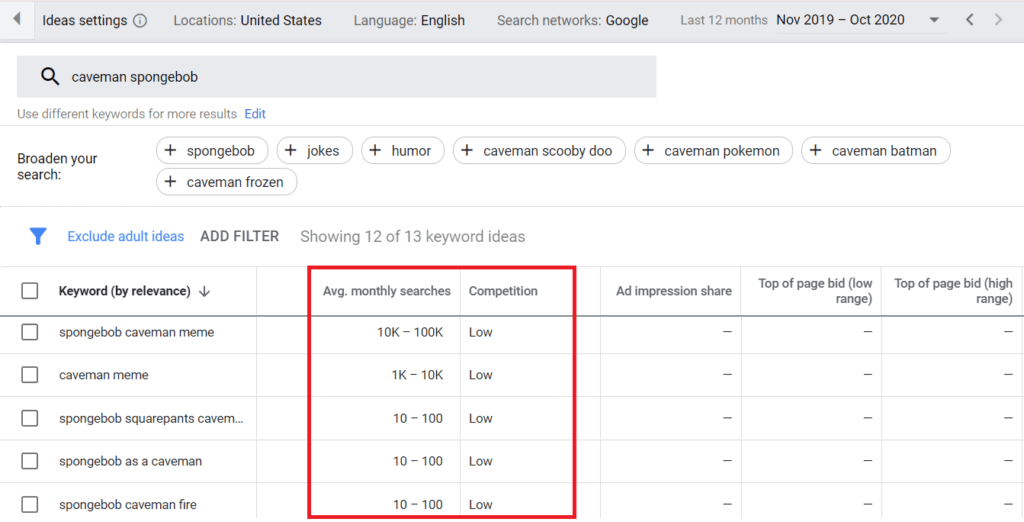Click the '1K – 10K' searches value
This screenshot has width=1024, height=522.
(x=417, y=375)
